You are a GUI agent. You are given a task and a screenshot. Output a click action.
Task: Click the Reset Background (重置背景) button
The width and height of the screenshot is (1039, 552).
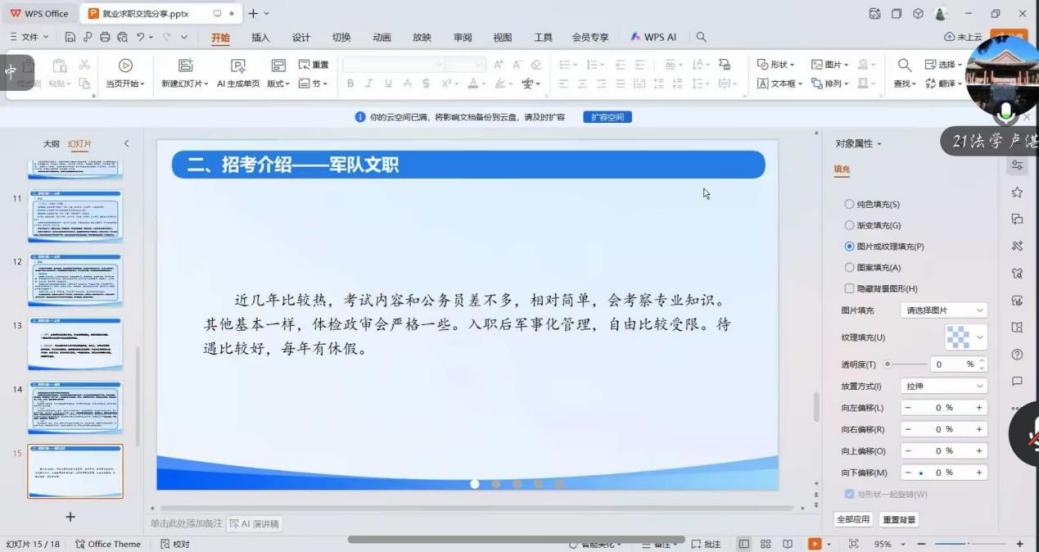[x=898, y=520]
